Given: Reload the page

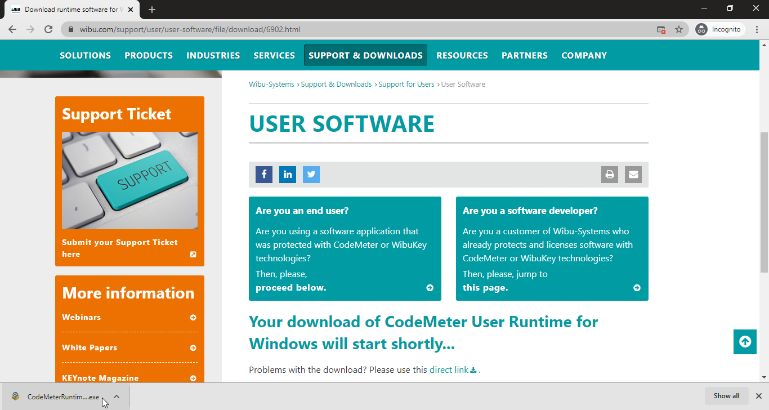Looking at the screenshot, I should click(48, 29).
